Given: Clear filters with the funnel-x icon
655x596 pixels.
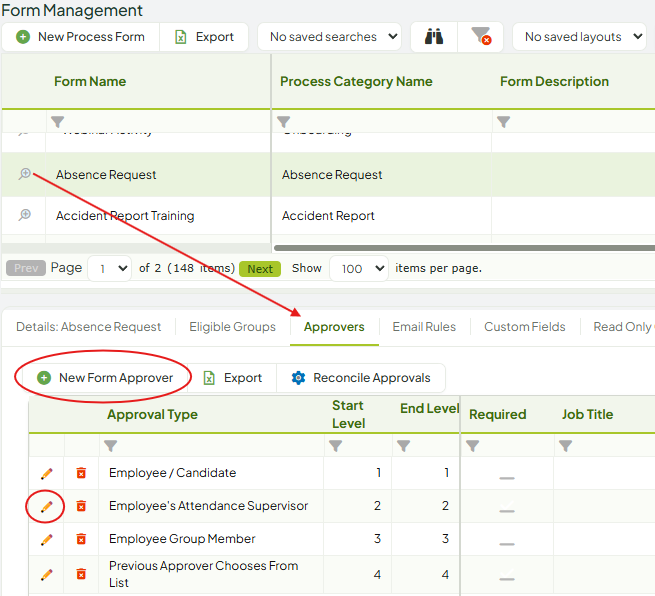Looking at the screenshot, I should tap(480, 37).
